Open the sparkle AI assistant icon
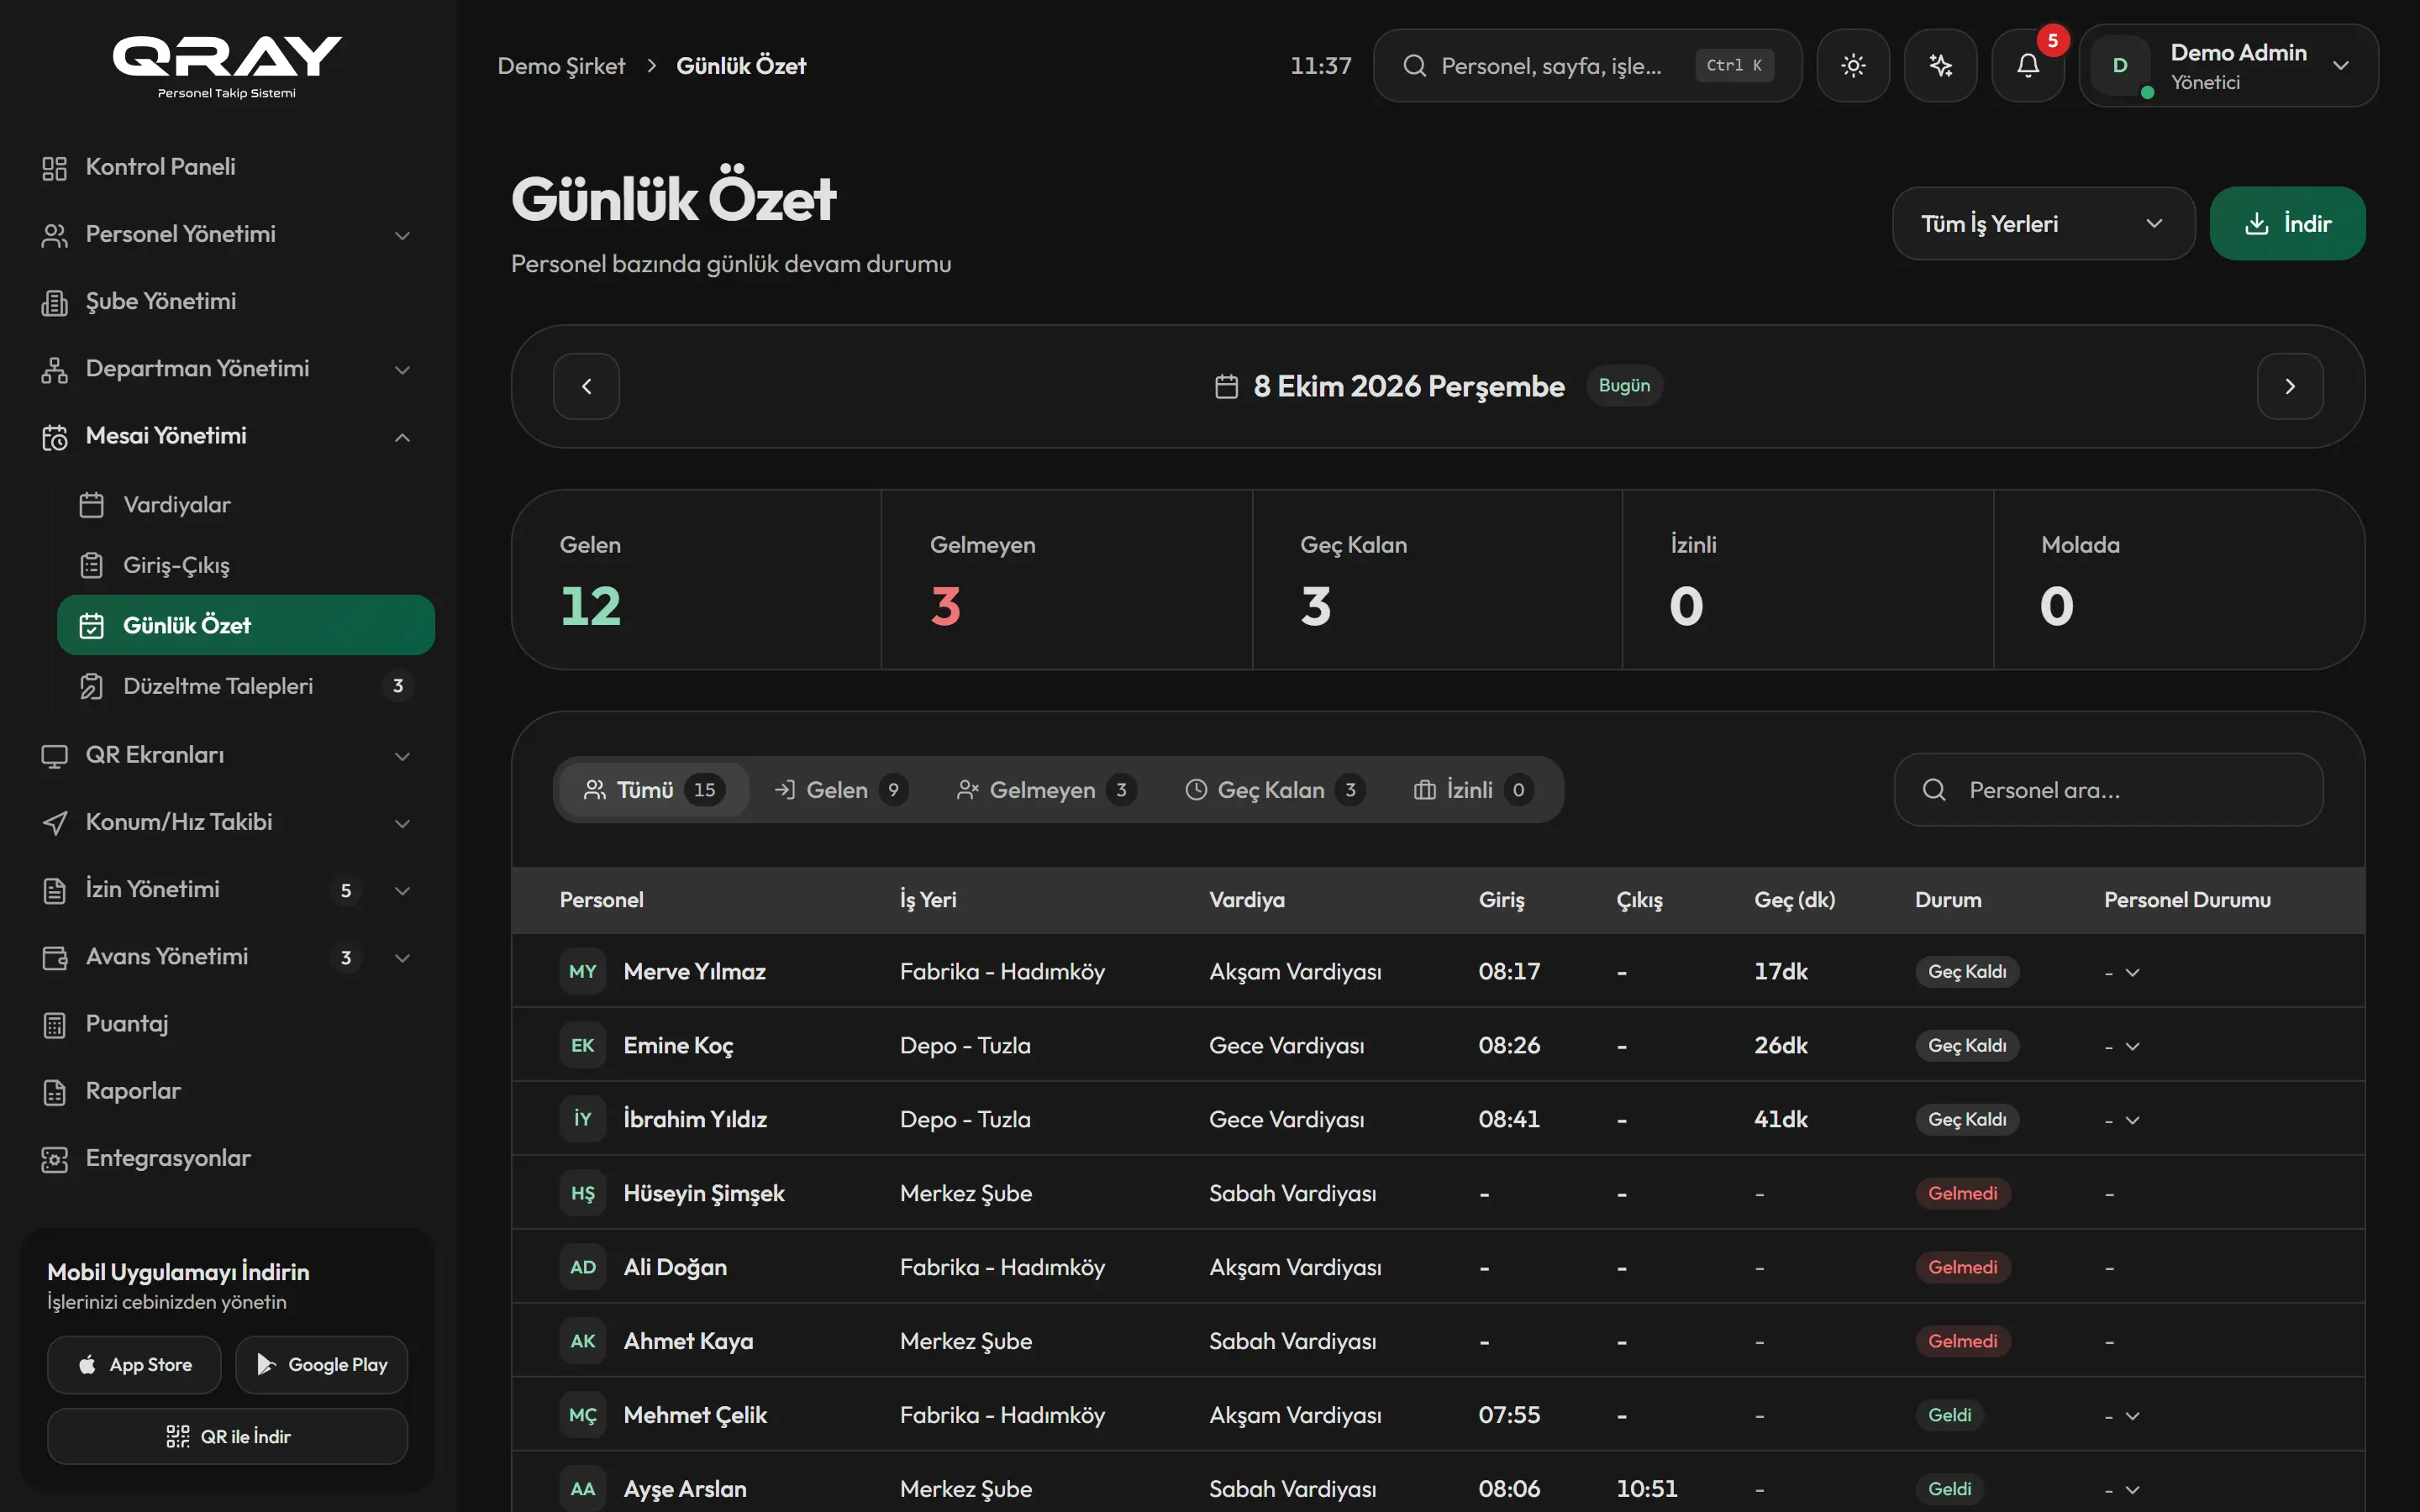This screenshot has width=2420, height=1512. (1940, 66)
